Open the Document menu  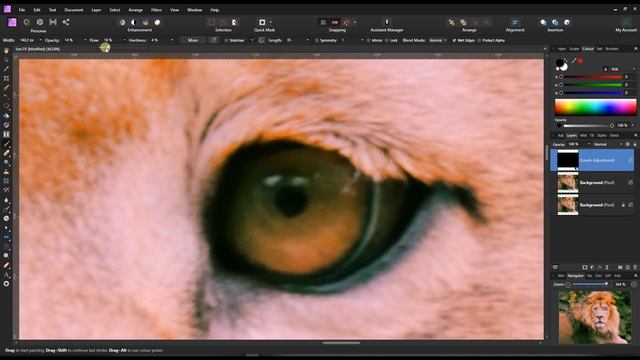(73, 10)
